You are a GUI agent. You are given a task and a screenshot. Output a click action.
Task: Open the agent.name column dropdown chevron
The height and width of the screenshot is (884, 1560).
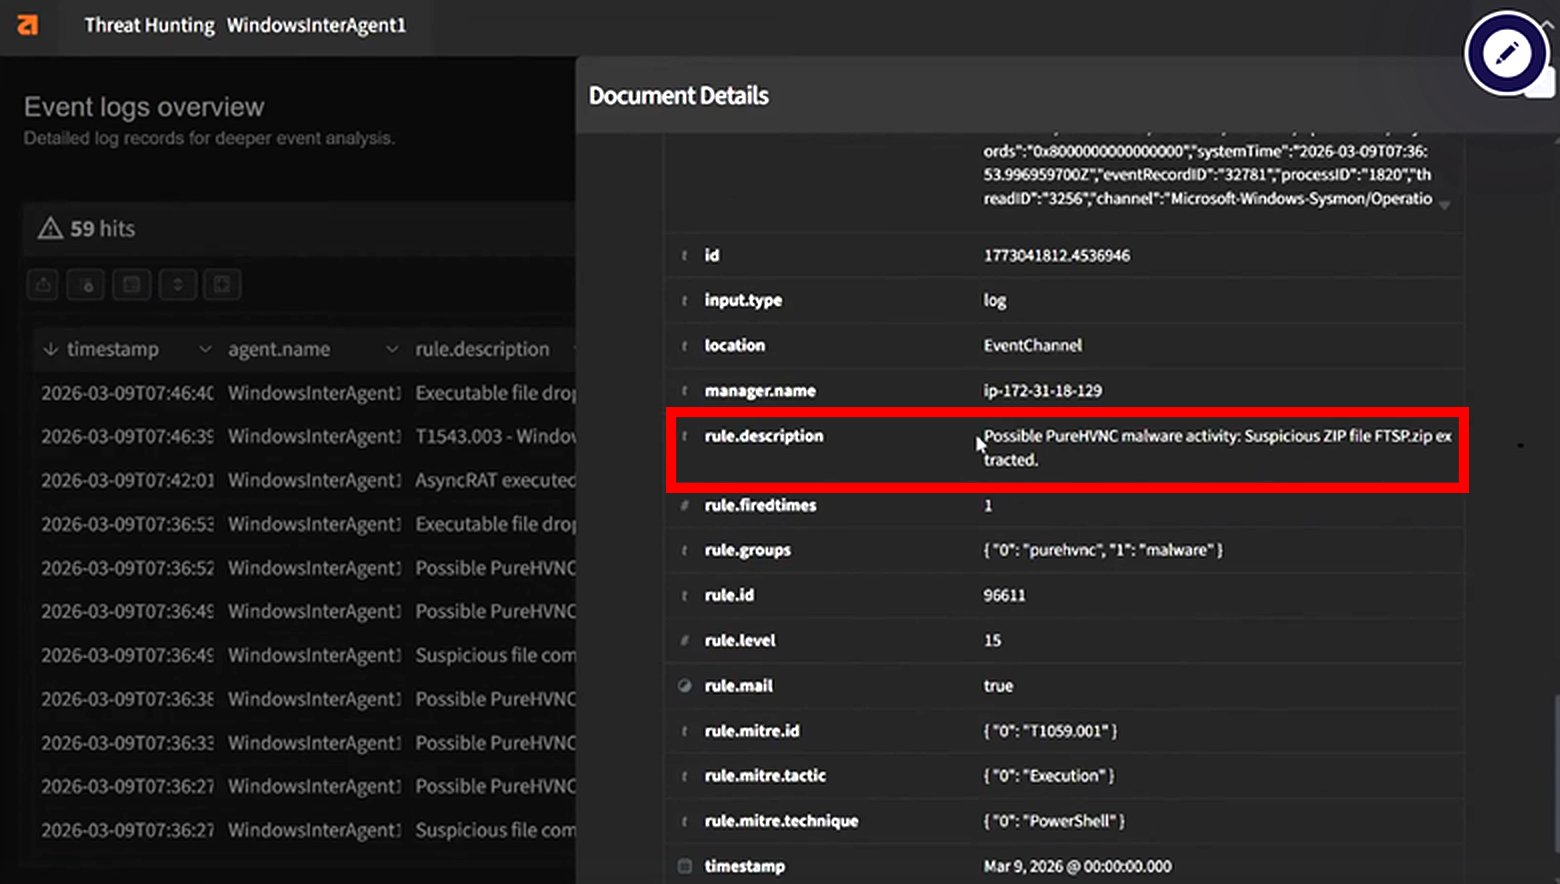(x=392, y=349)
